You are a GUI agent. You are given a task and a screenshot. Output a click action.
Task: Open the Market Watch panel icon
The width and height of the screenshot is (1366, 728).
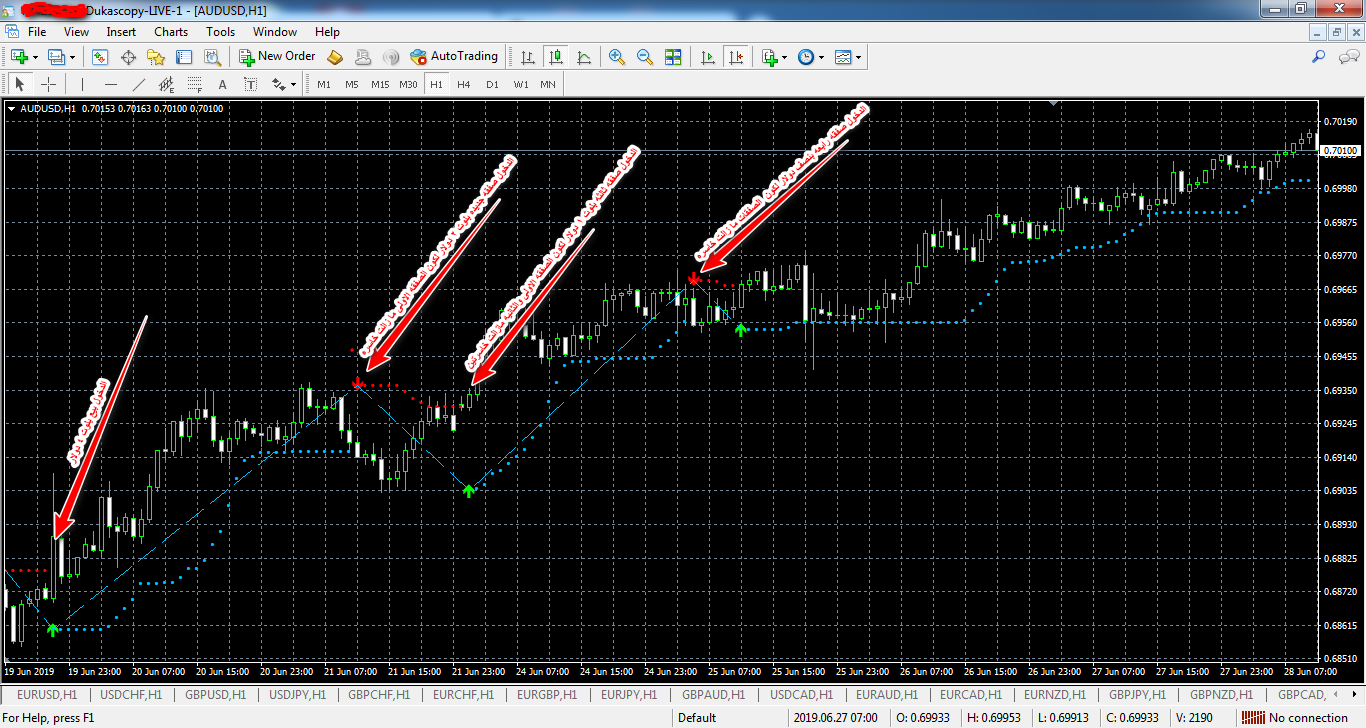[x=100, y=57]
